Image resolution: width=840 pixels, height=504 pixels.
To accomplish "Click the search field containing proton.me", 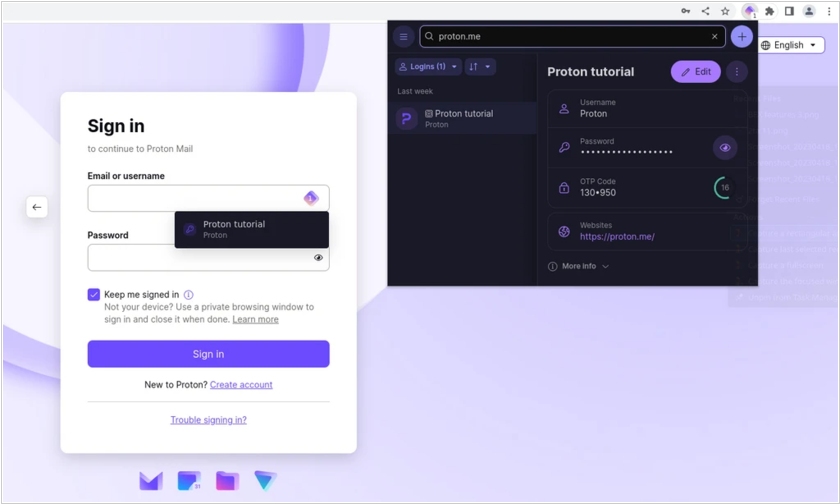I will (572, 36).
